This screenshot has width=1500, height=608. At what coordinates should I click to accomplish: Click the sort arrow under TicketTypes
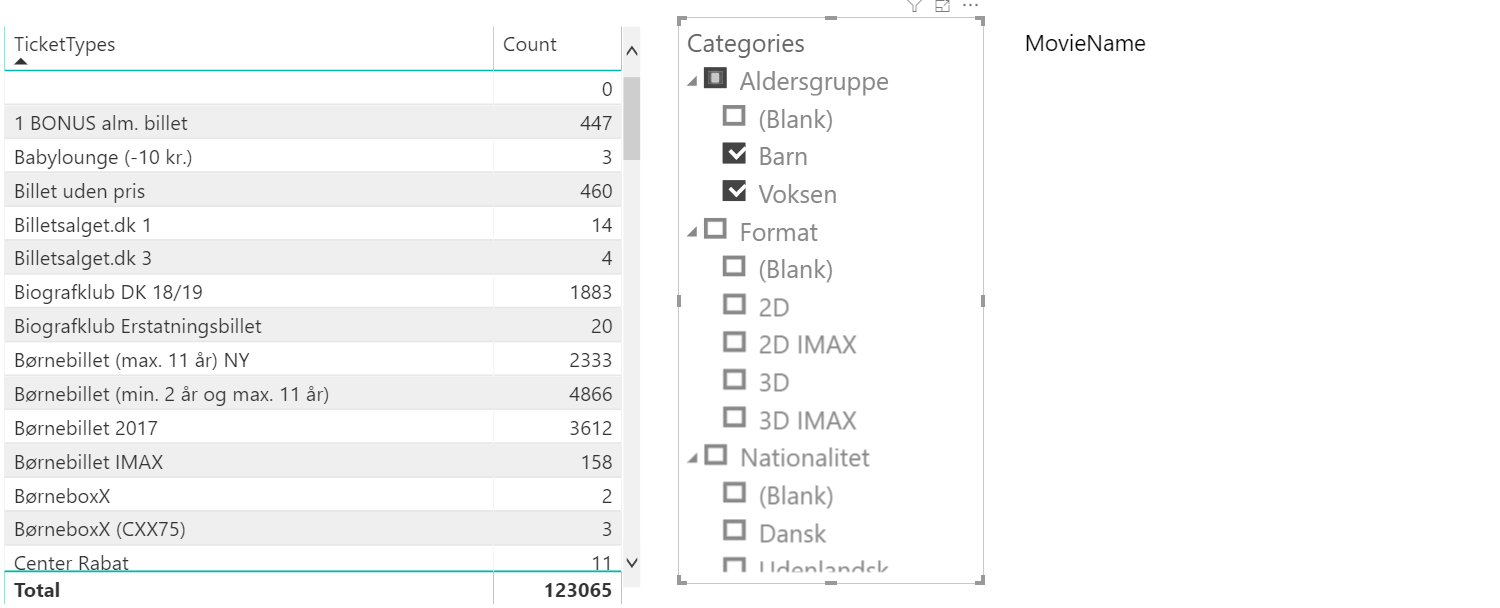[21, 62]
